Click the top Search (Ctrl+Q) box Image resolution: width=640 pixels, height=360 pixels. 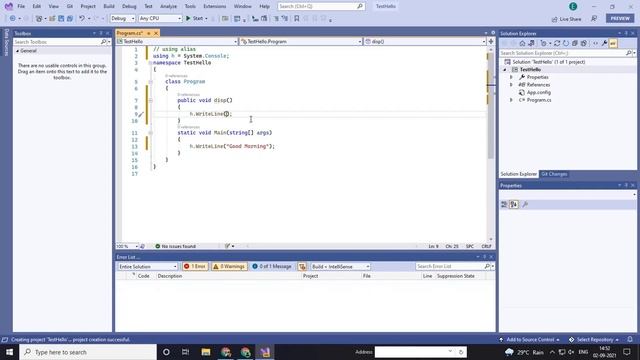321,6
